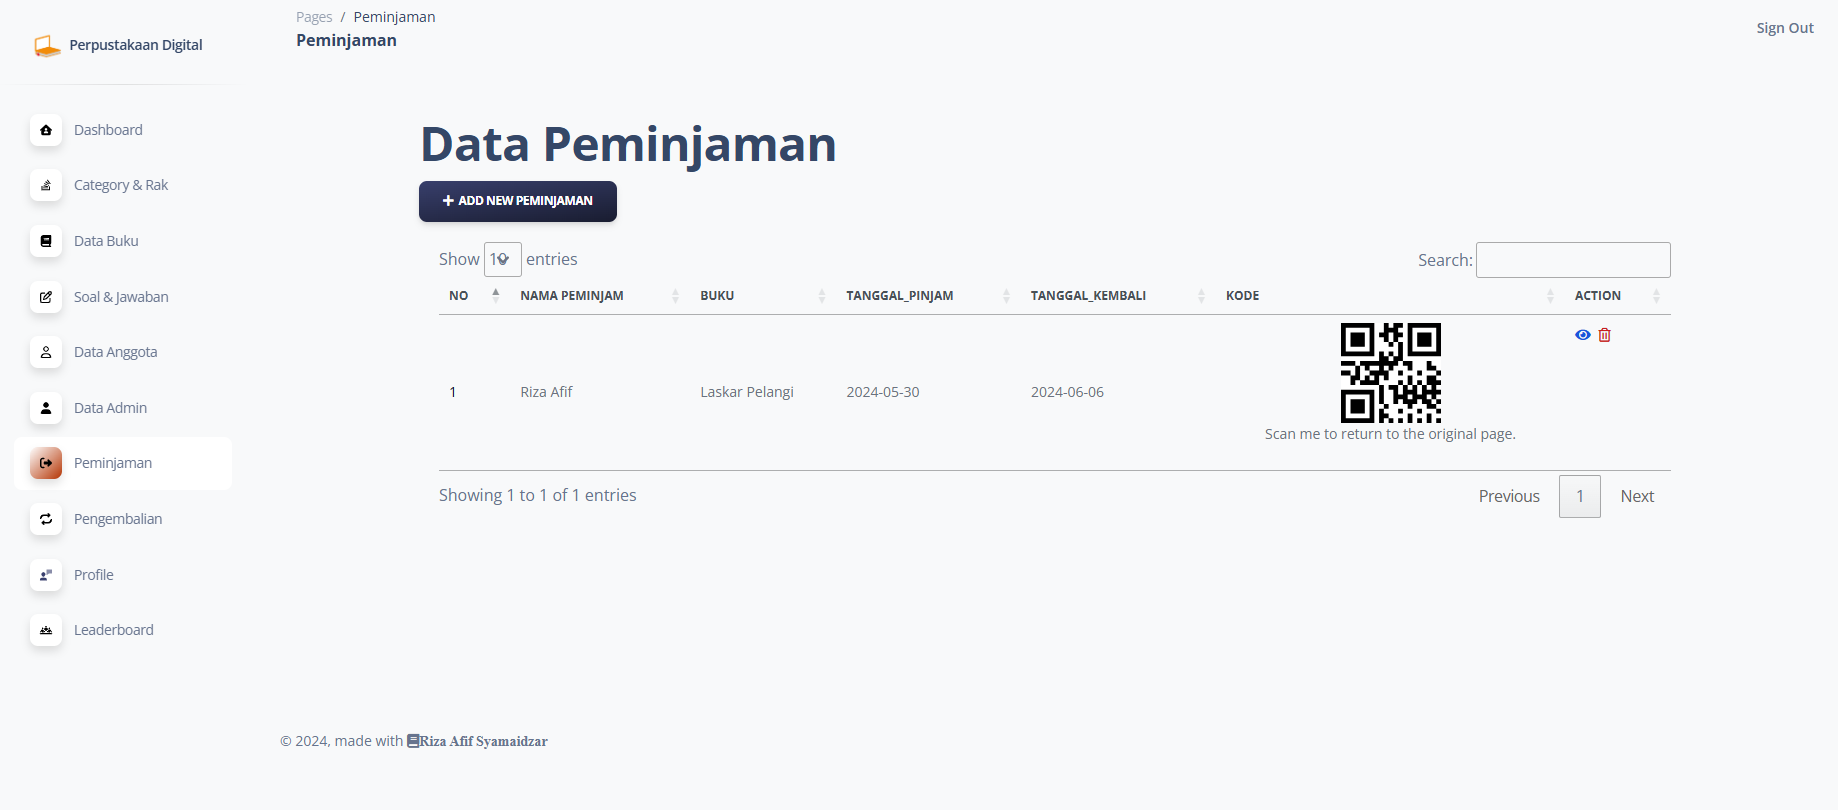Screen dimensions: 1838x810
Task: Open the Leaderboard menu item
Action: 123,630
